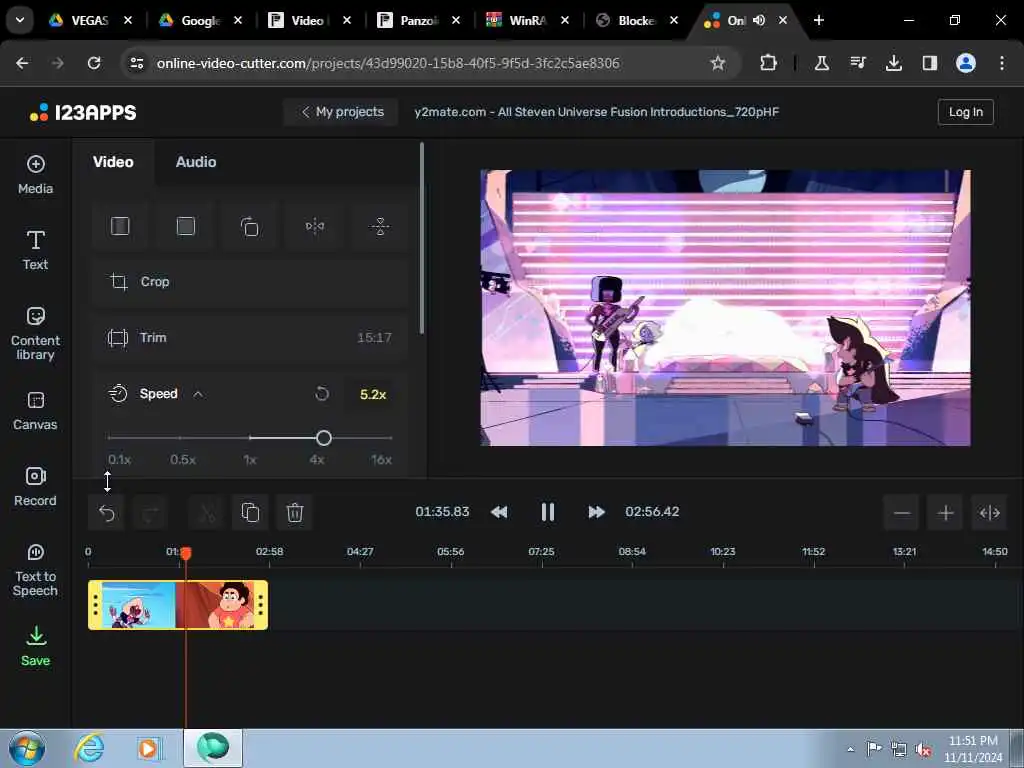Click the 123APPS logo
Viewport: 1024px width, 768px height.
[x=83, y=112]
